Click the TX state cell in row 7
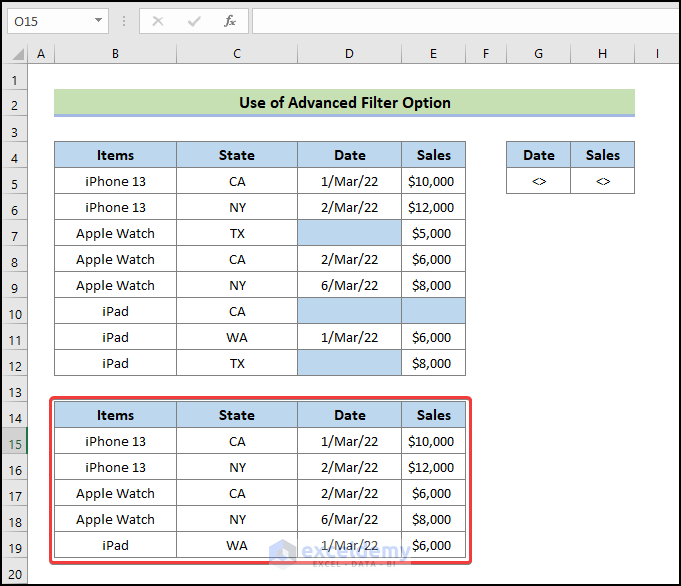Screen dimensions: 681x586 [x=237, y=233]
